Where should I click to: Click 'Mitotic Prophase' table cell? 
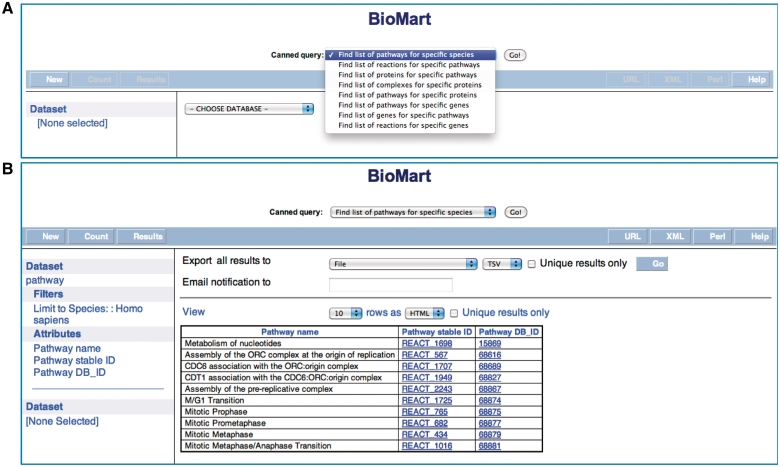290,412
